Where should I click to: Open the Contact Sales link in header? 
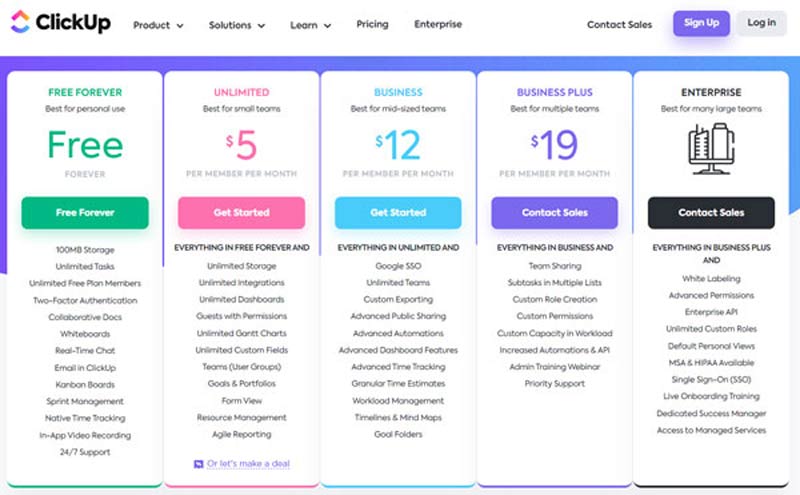619,24
